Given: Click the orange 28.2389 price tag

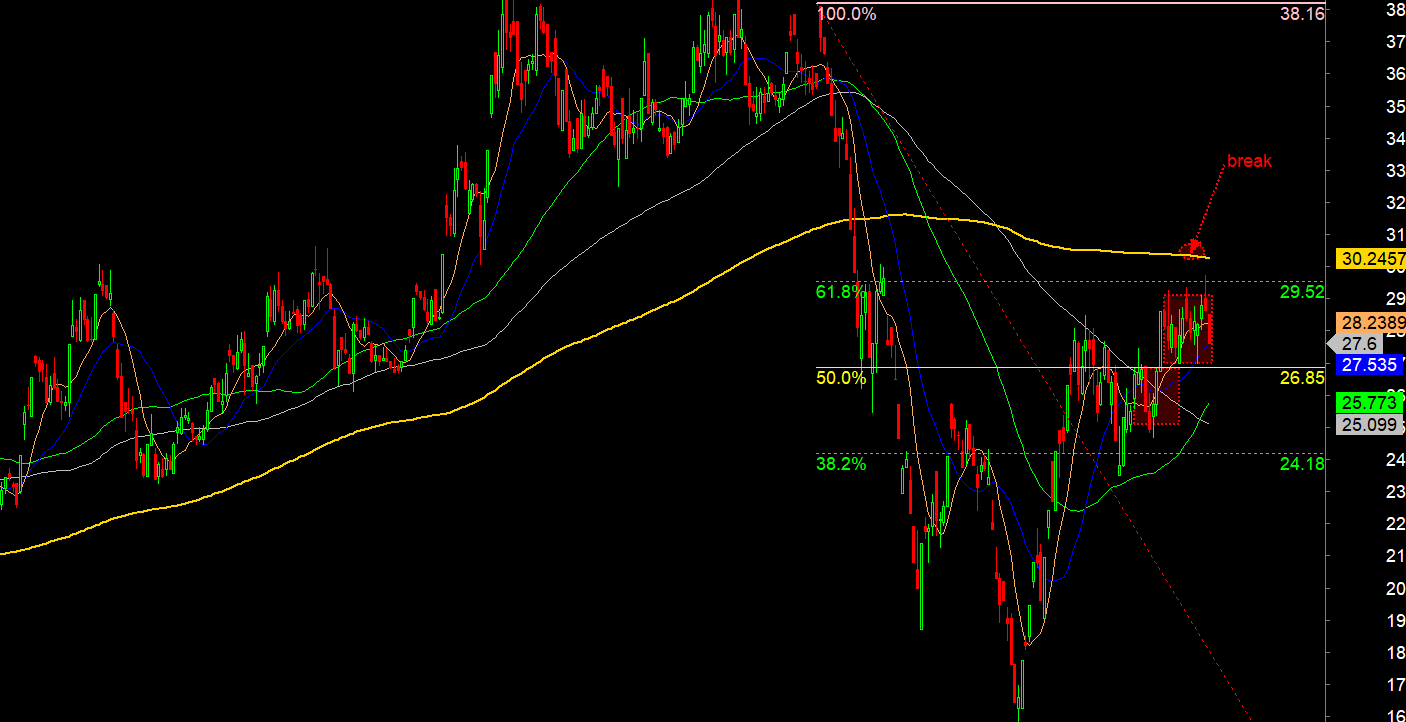Looking at the screenshot, I should click(x=1371, y=323).
